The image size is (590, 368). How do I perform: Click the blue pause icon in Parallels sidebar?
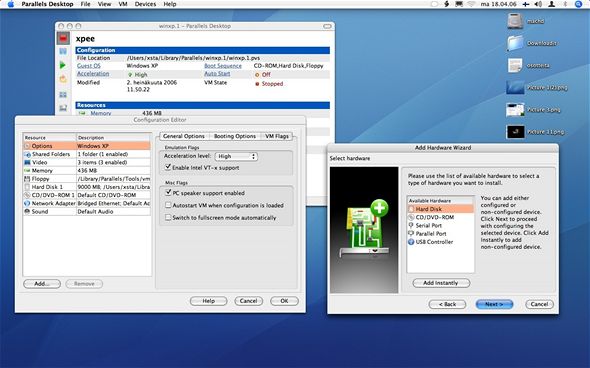pos(63,51)
